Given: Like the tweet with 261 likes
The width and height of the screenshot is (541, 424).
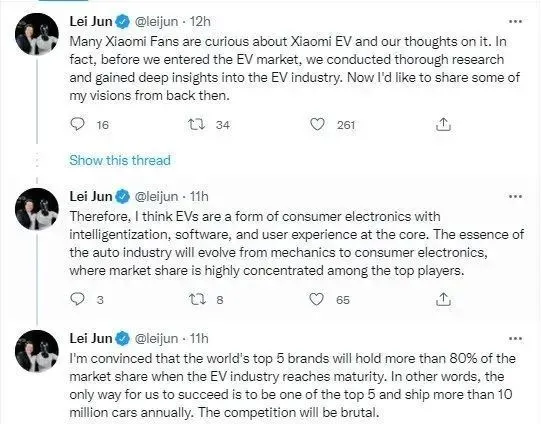Looking at the screenshot, I should click(317, 124).
